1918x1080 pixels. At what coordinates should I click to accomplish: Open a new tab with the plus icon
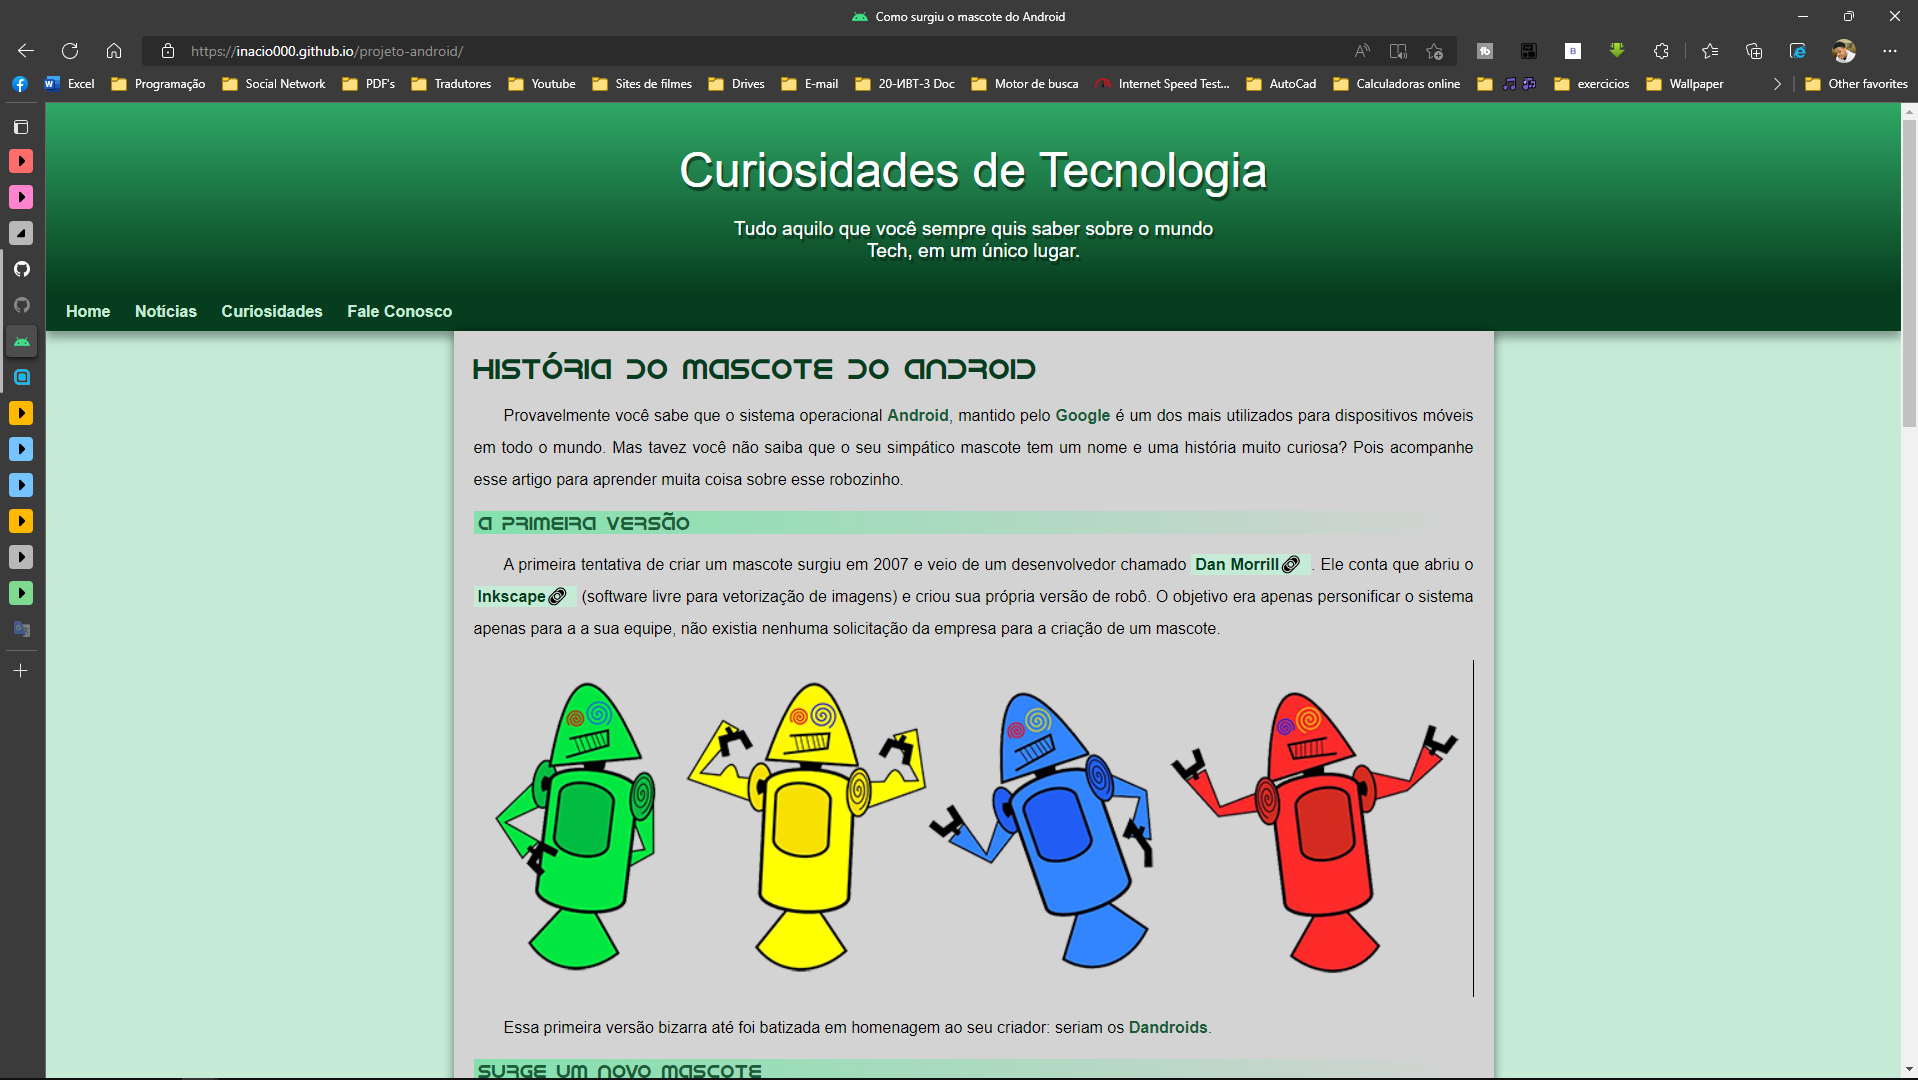(21, 671)
